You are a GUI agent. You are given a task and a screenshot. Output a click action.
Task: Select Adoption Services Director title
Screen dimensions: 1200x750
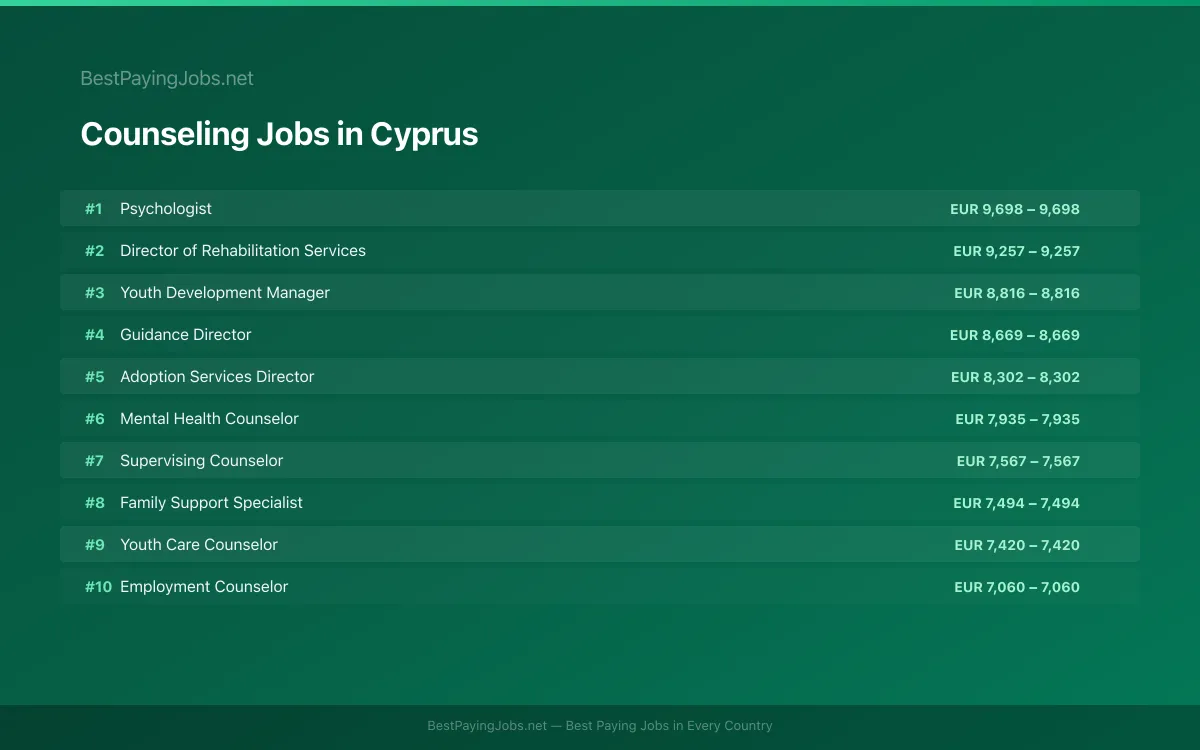click(x=217, y=377)
